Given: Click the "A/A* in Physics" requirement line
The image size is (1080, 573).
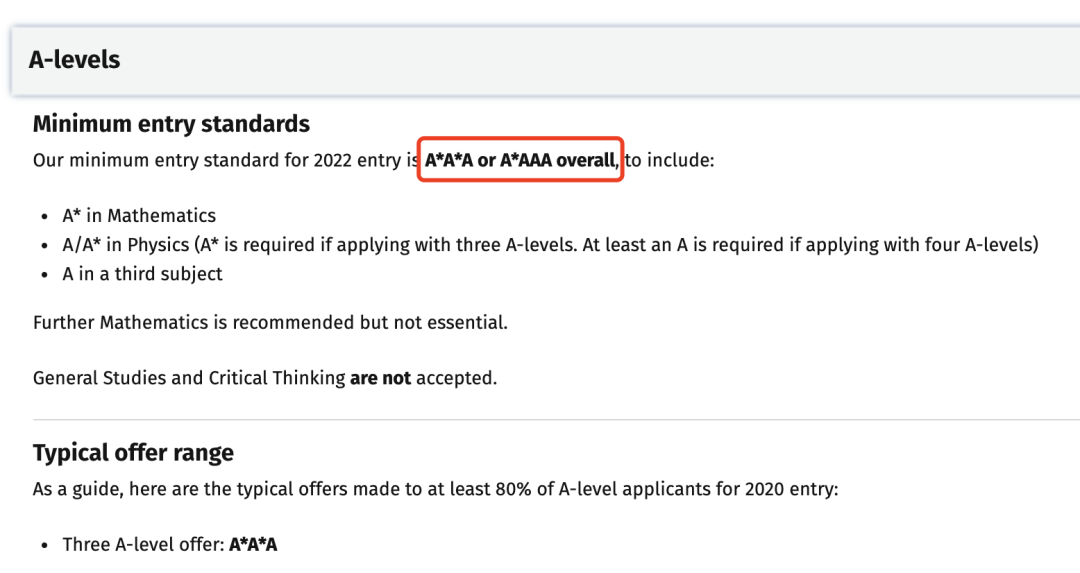Looking at the screenshot, I should [x=550, y=244].
